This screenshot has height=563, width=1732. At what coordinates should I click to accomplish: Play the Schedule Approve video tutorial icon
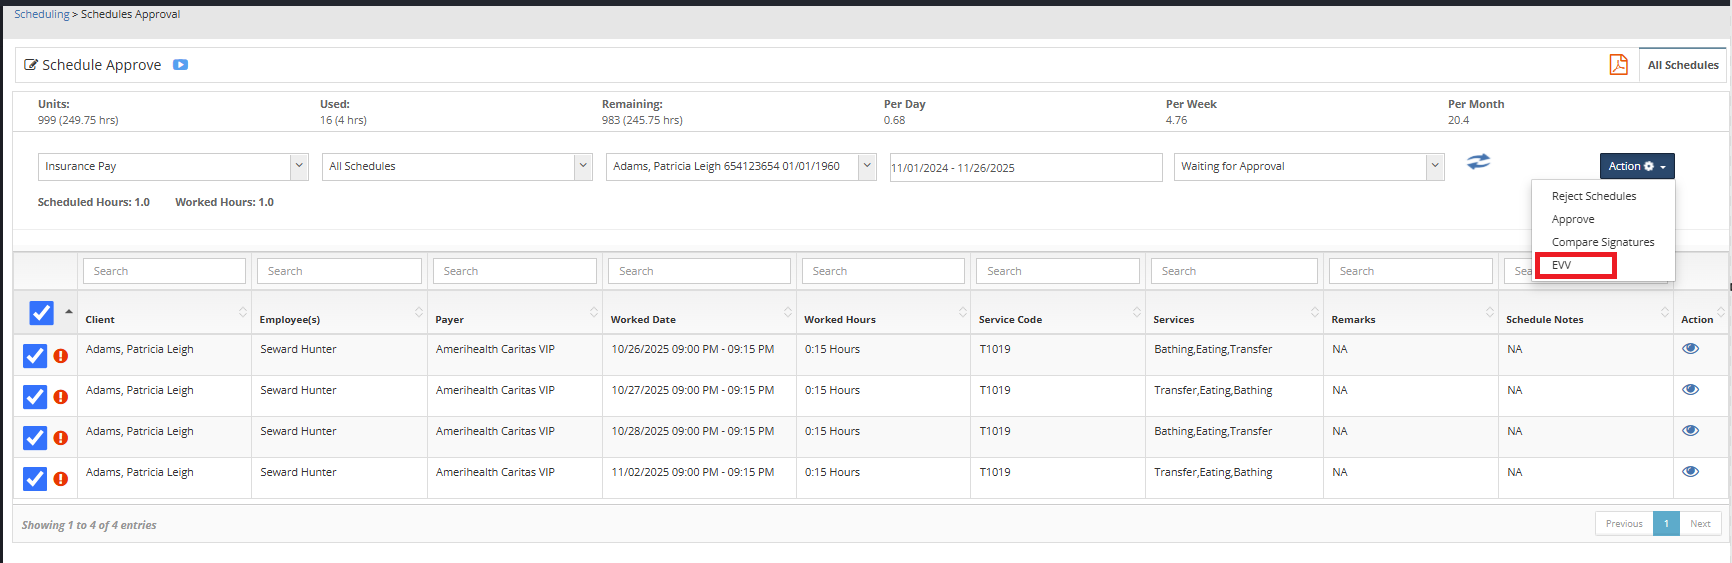(x=180, y=65)
